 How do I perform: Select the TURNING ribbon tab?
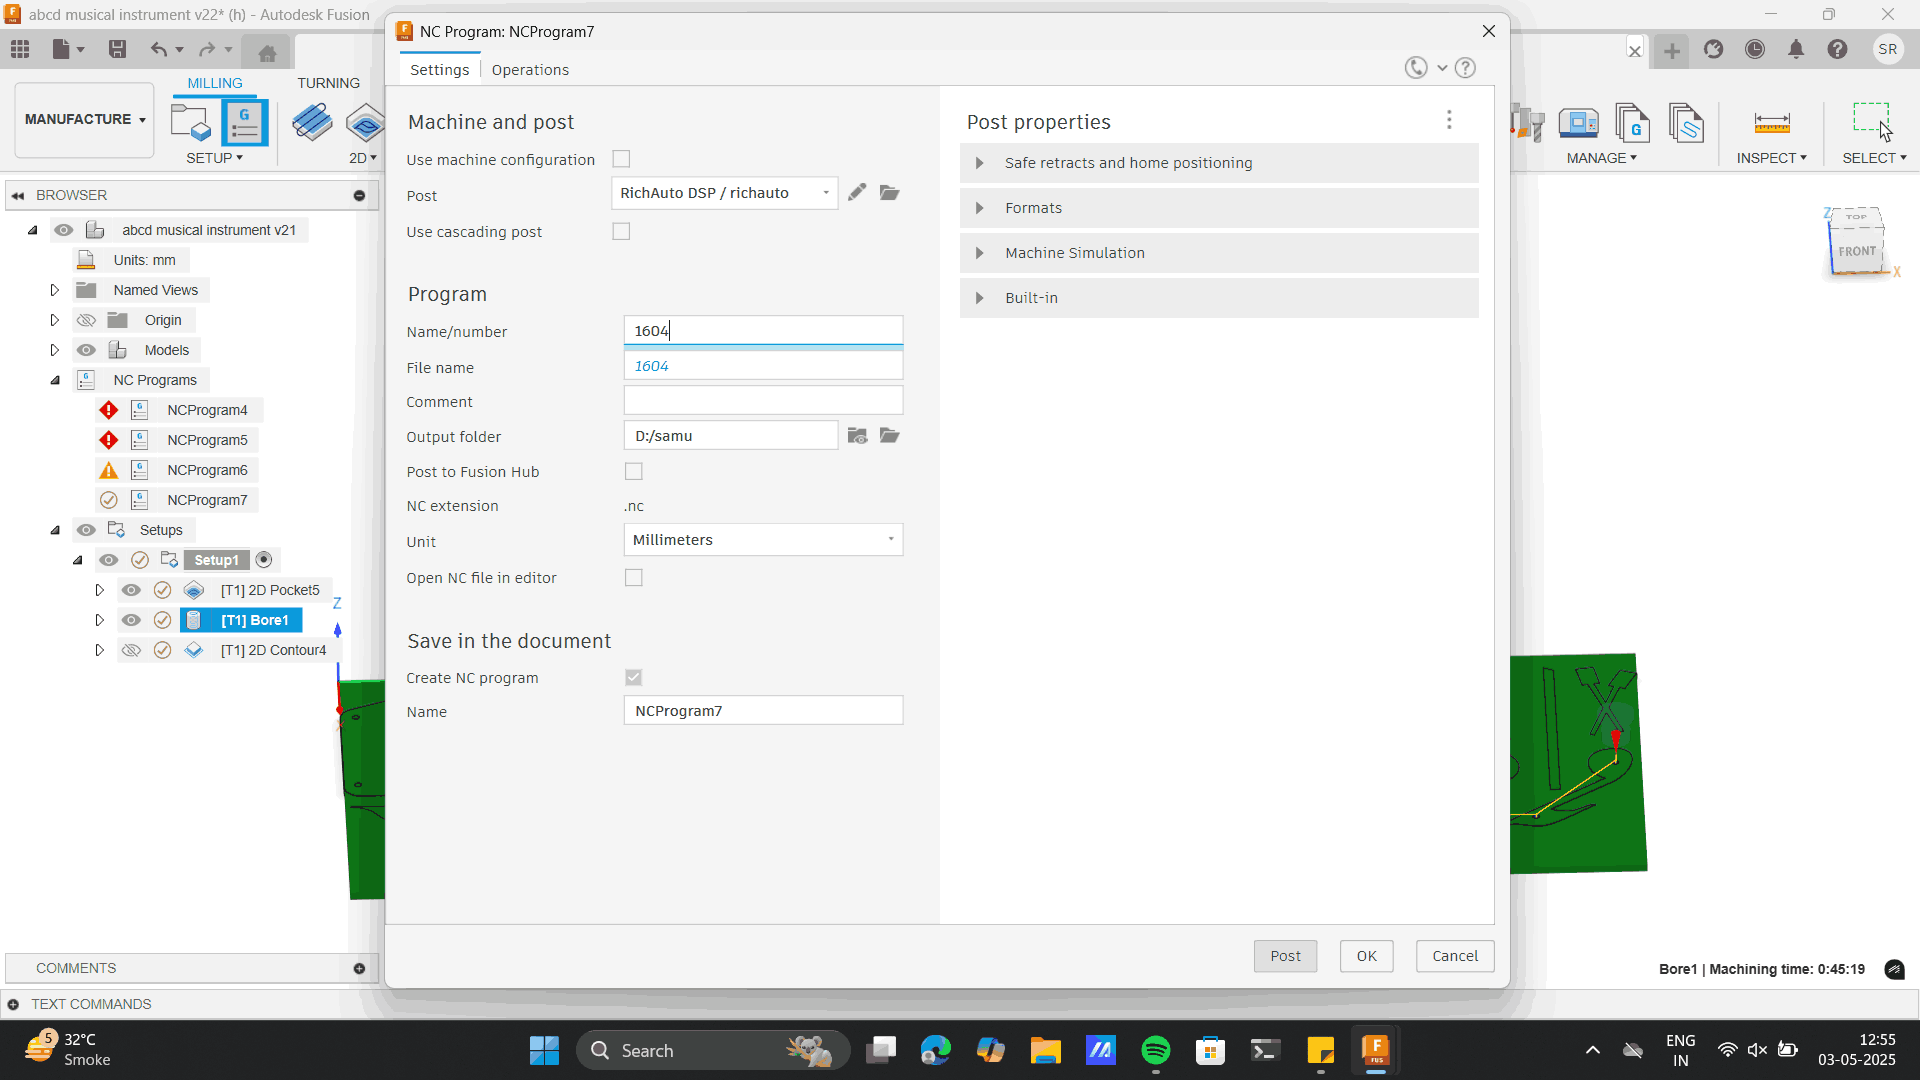(328, 83)
